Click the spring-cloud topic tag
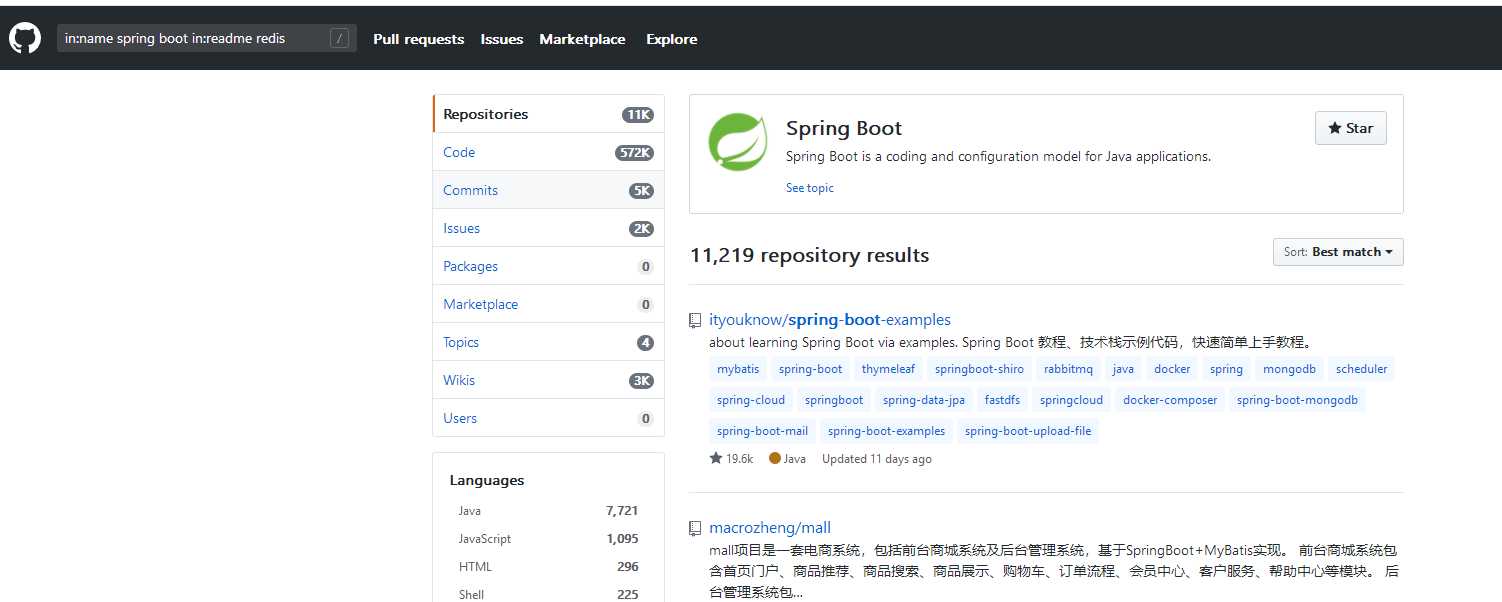 tap(751, 400)
